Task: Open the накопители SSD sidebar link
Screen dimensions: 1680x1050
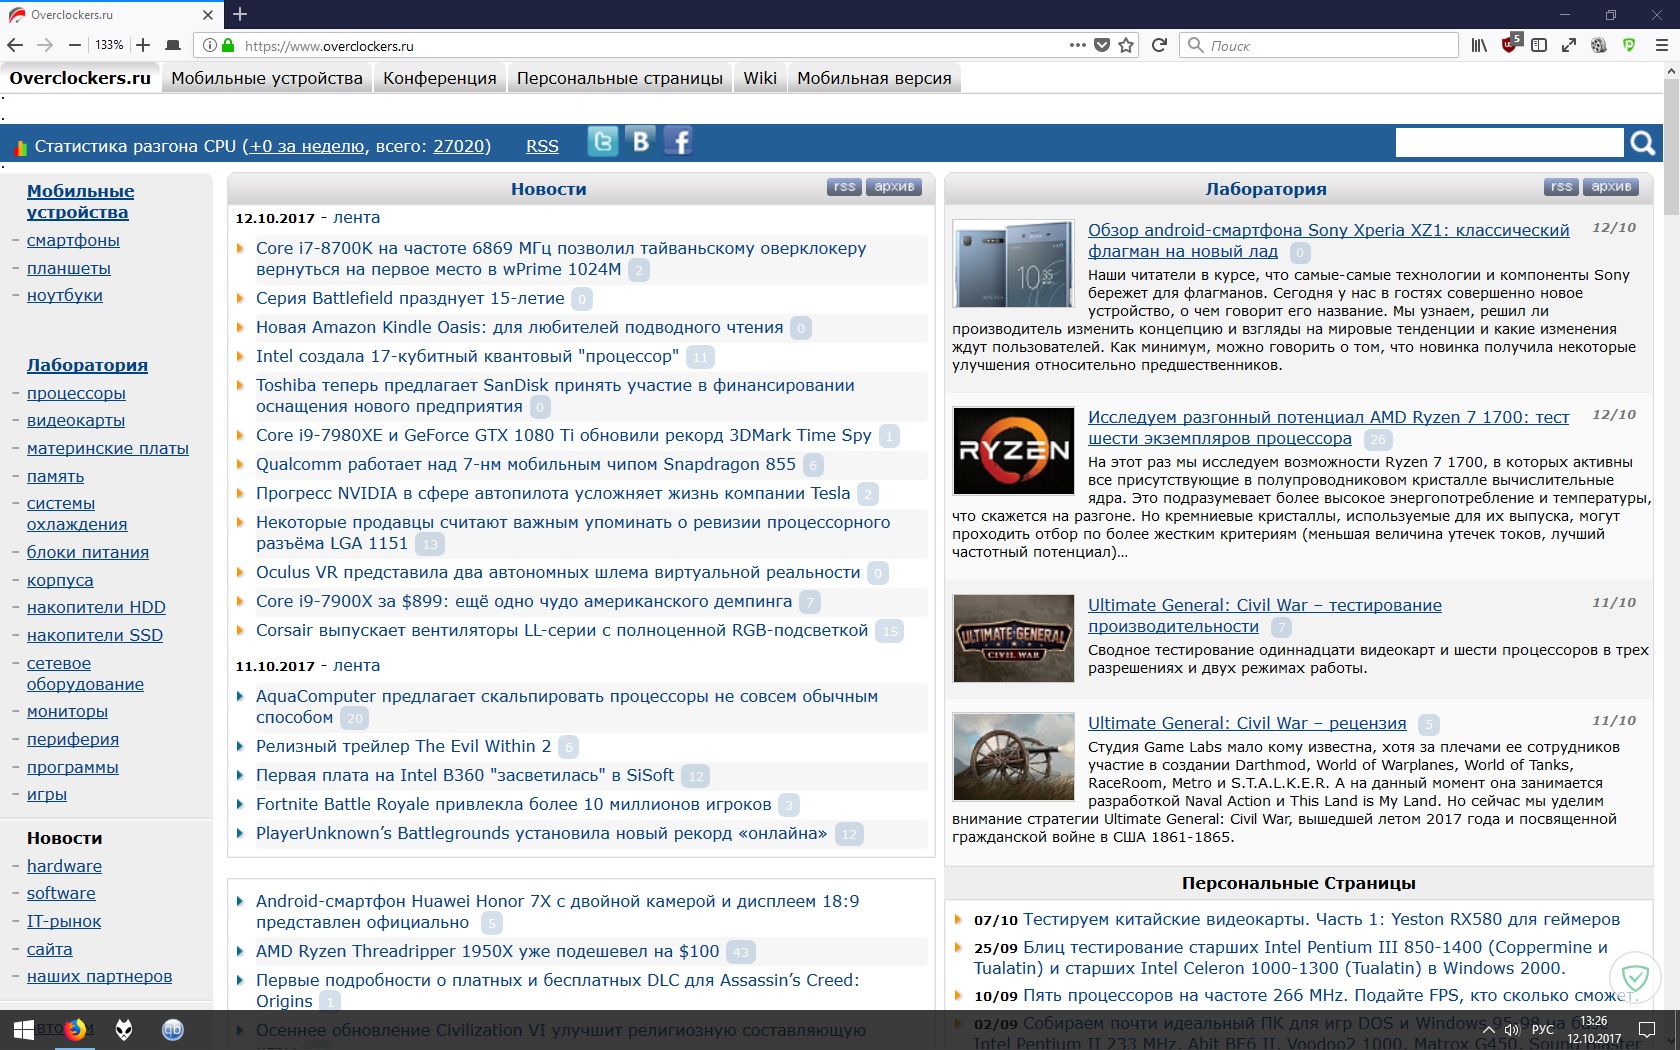Action: click(x=95, y=635)
